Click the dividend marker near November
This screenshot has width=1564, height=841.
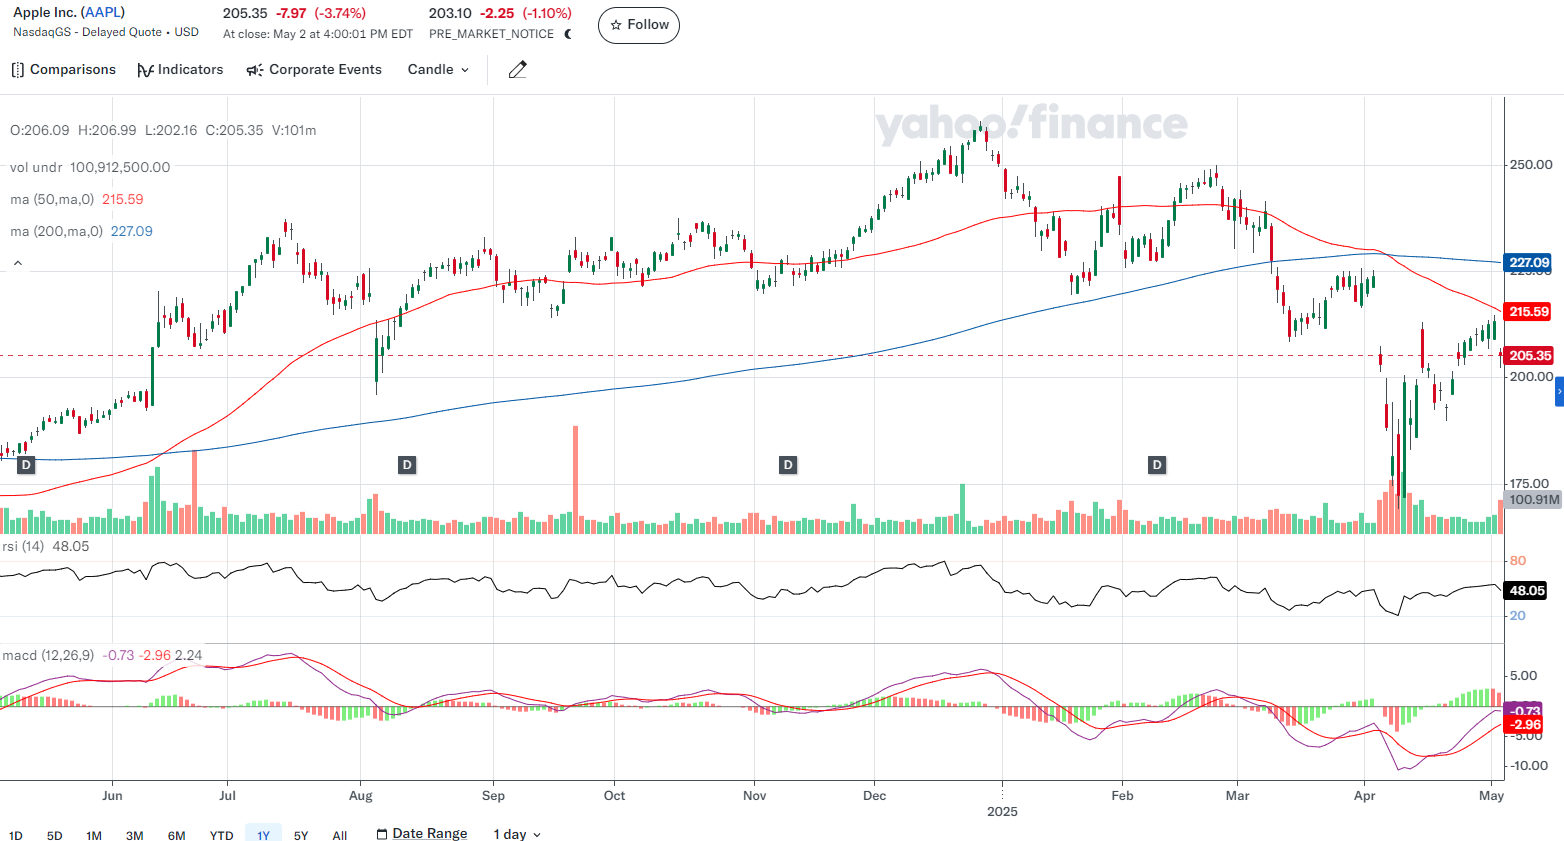click(x=788, y=465)
